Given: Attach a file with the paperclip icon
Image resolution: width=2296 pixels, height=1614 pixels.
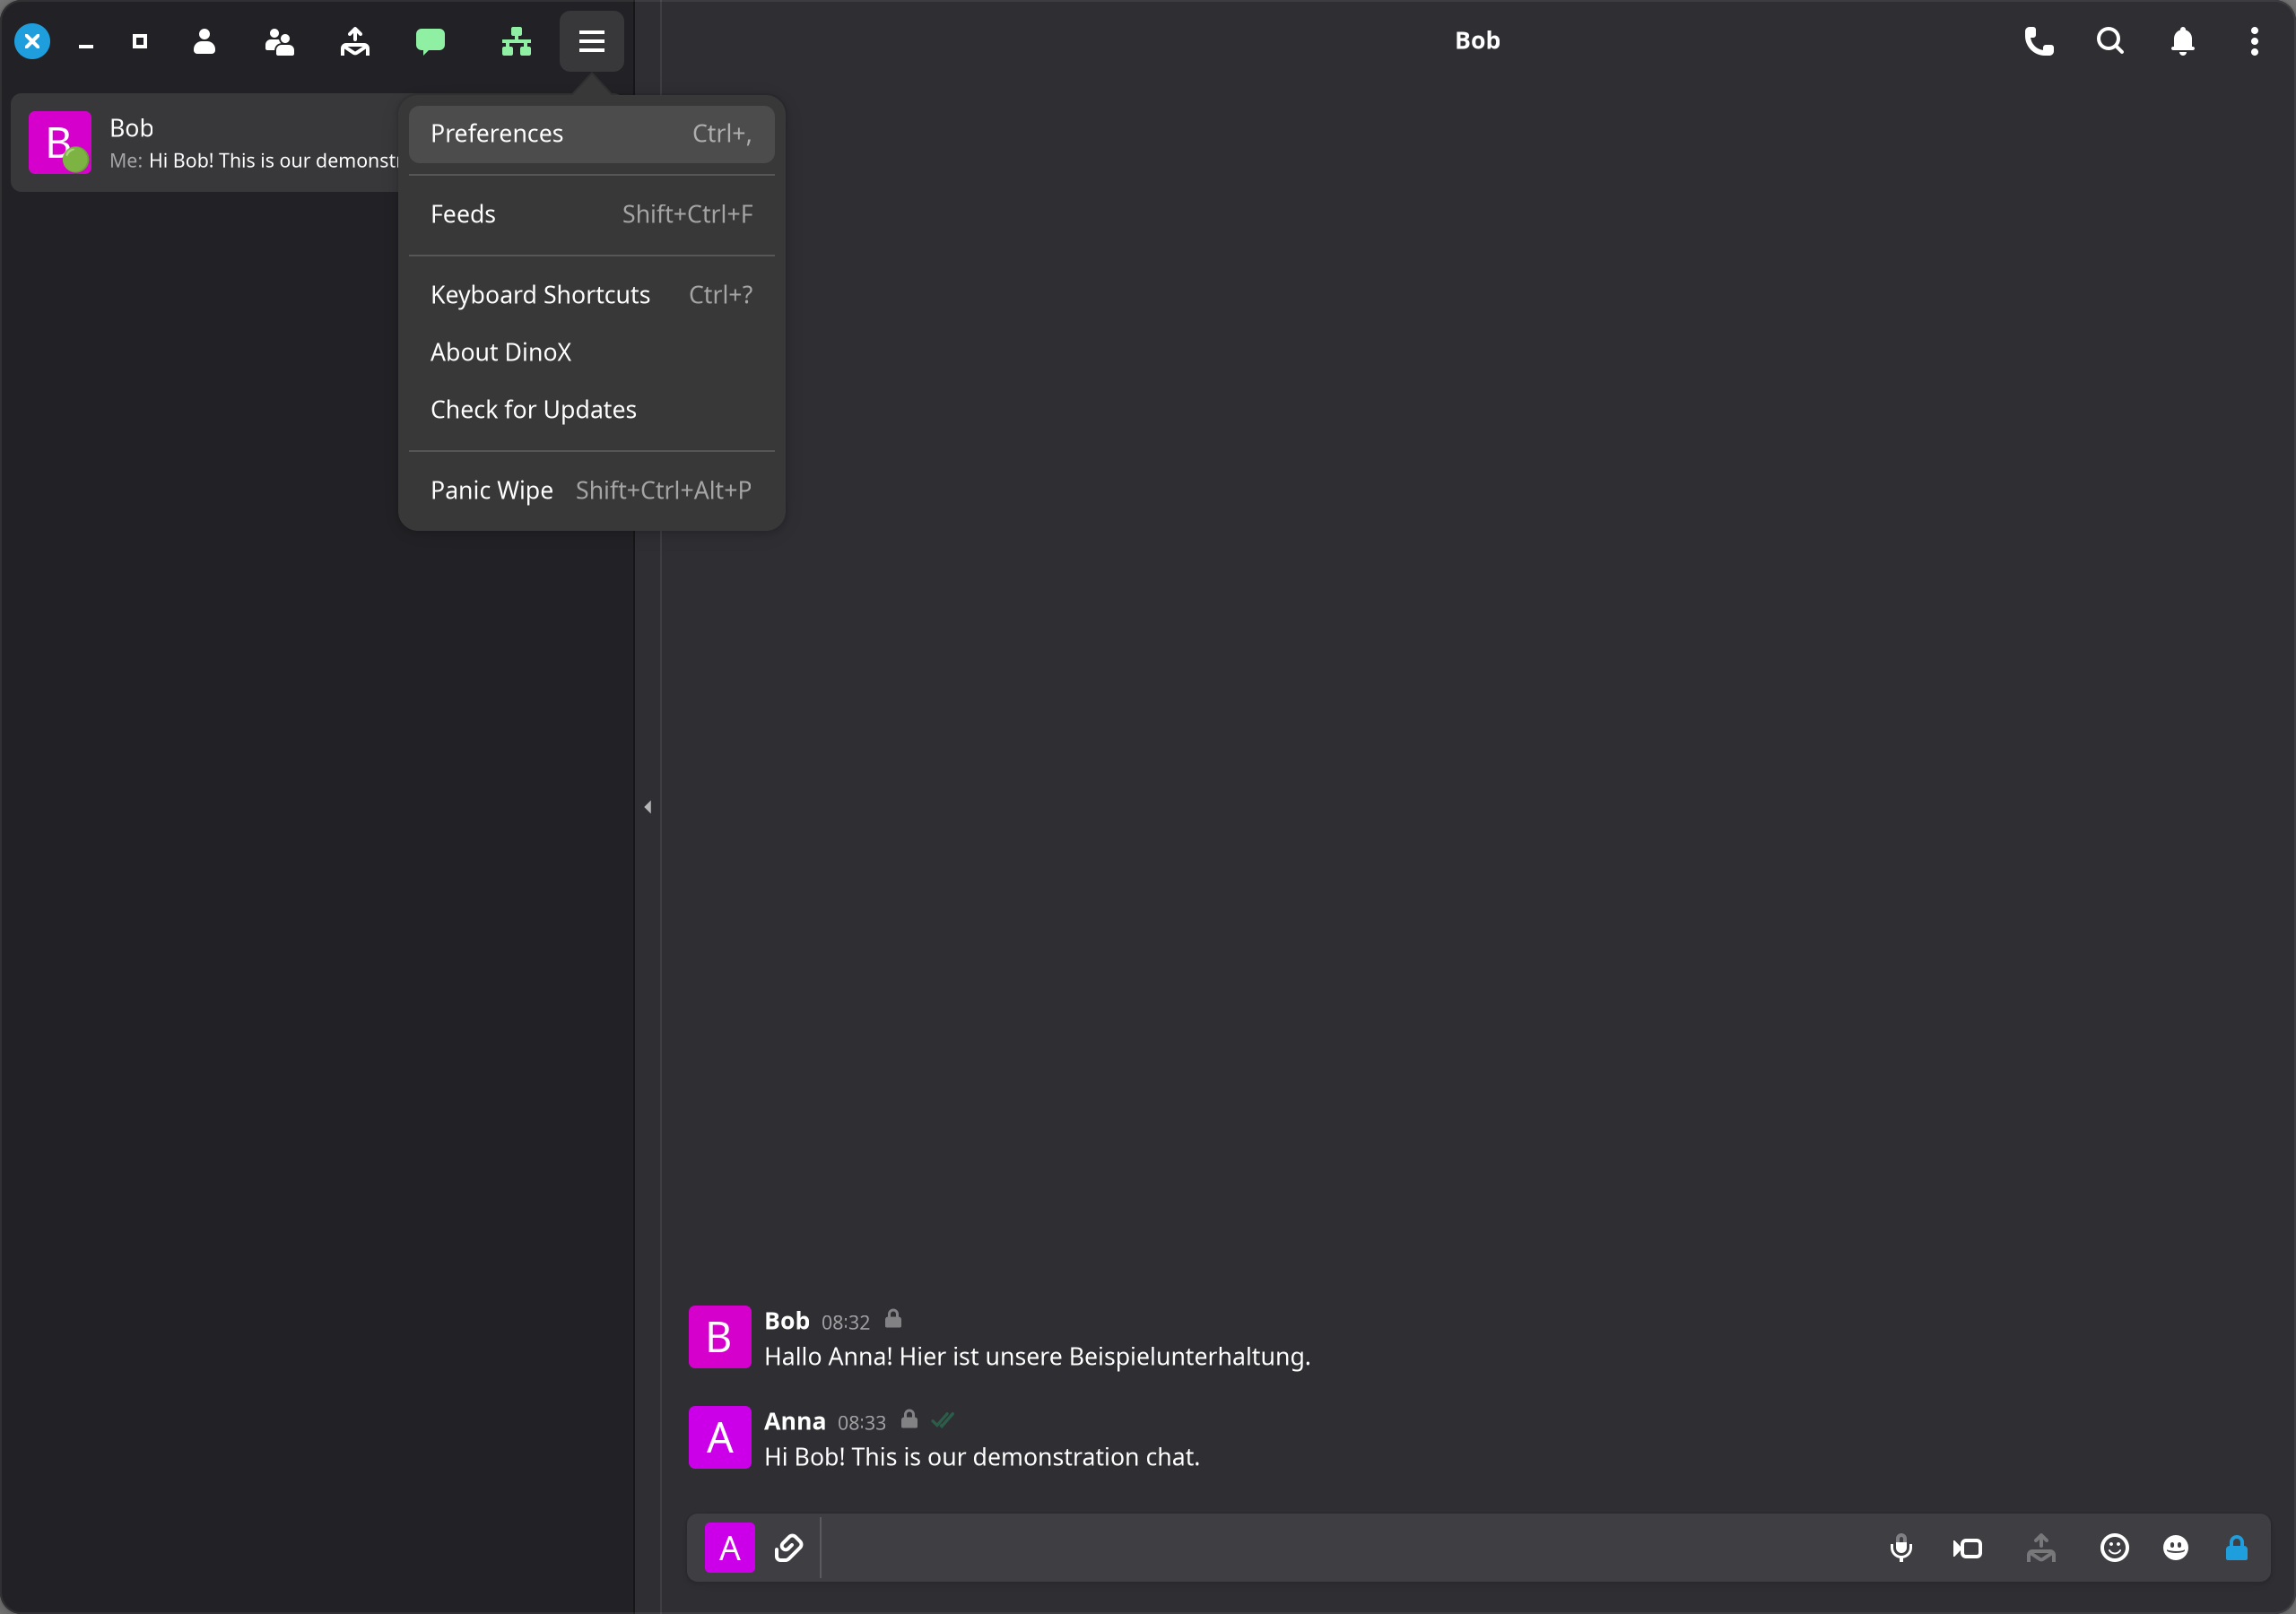Looking at the screenshot, I should [x=789, y=1548].
